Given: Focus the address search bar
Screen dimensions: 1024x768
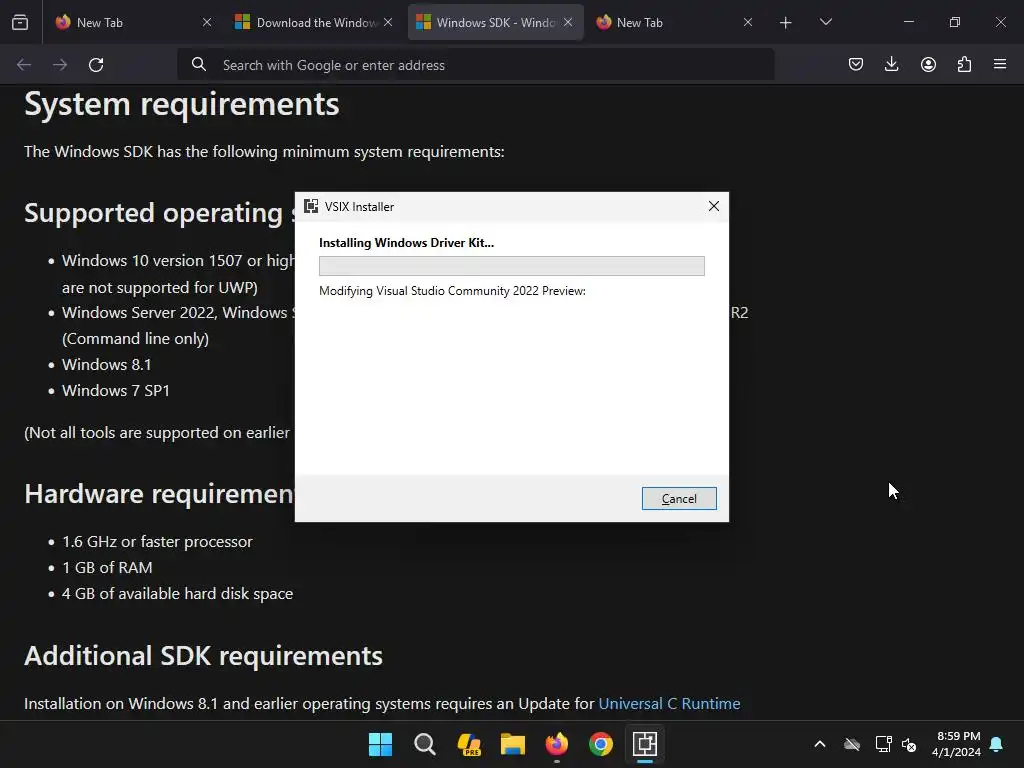Looking at the screenshot, I should (475, 65).
